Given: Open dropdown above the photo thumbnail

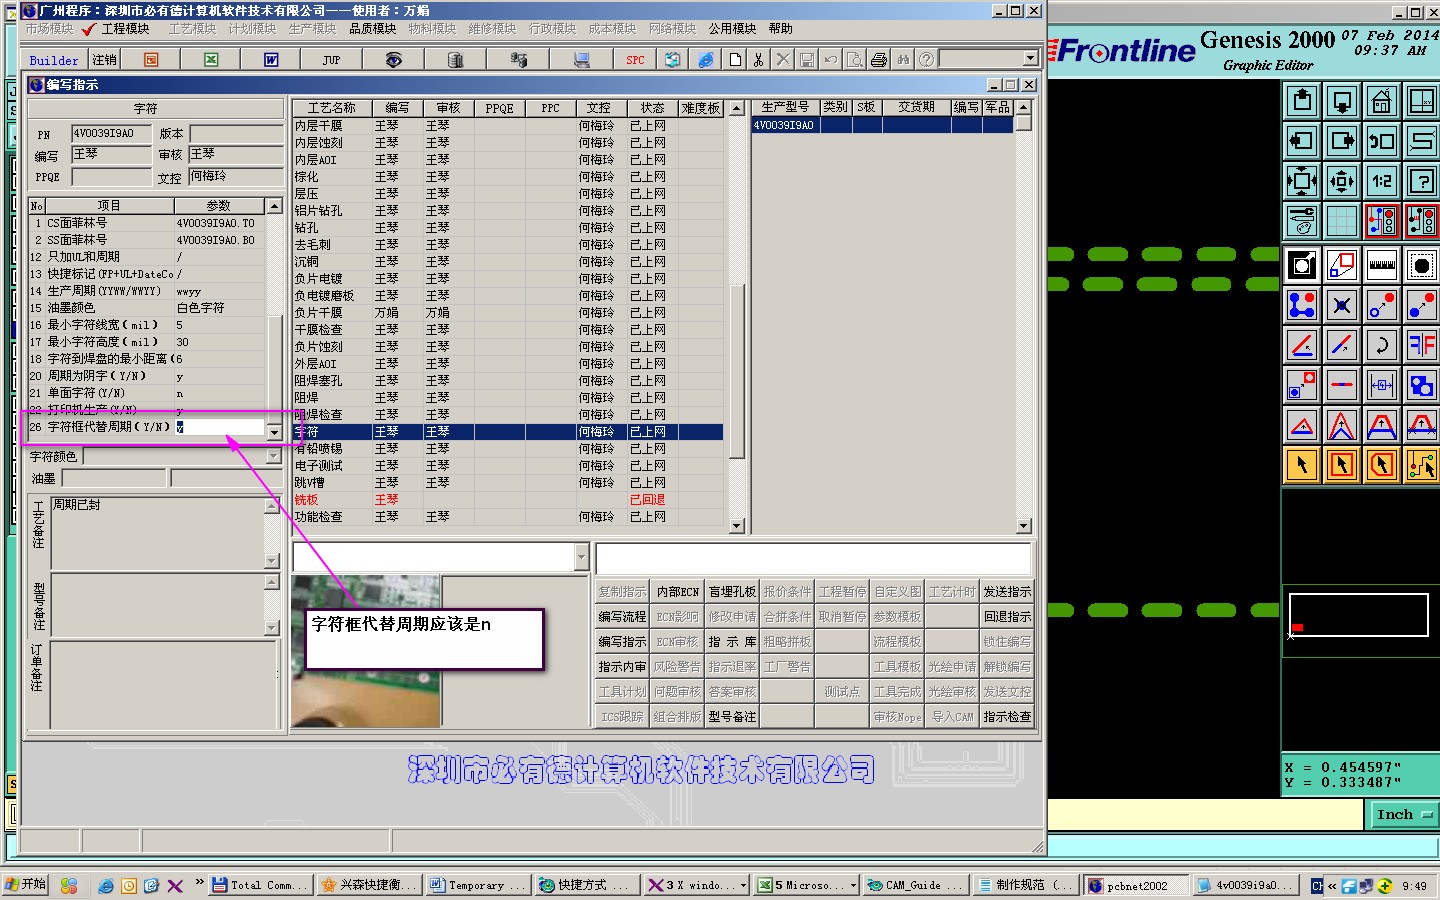Looking at the screenshot, I should (582, 557).
